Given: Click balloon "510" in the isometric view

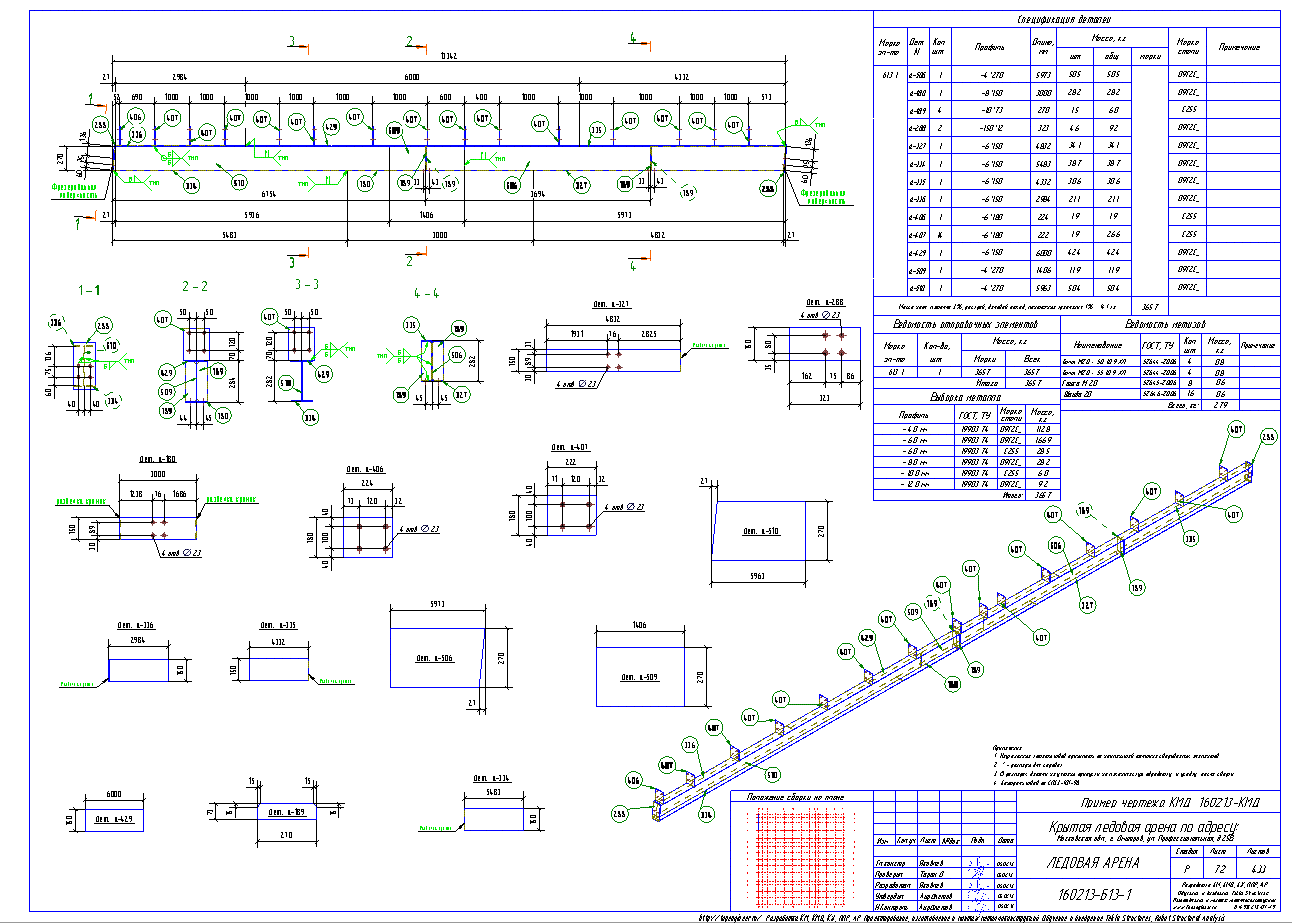Looking at the screenshot, I should [x=772, y=774].
